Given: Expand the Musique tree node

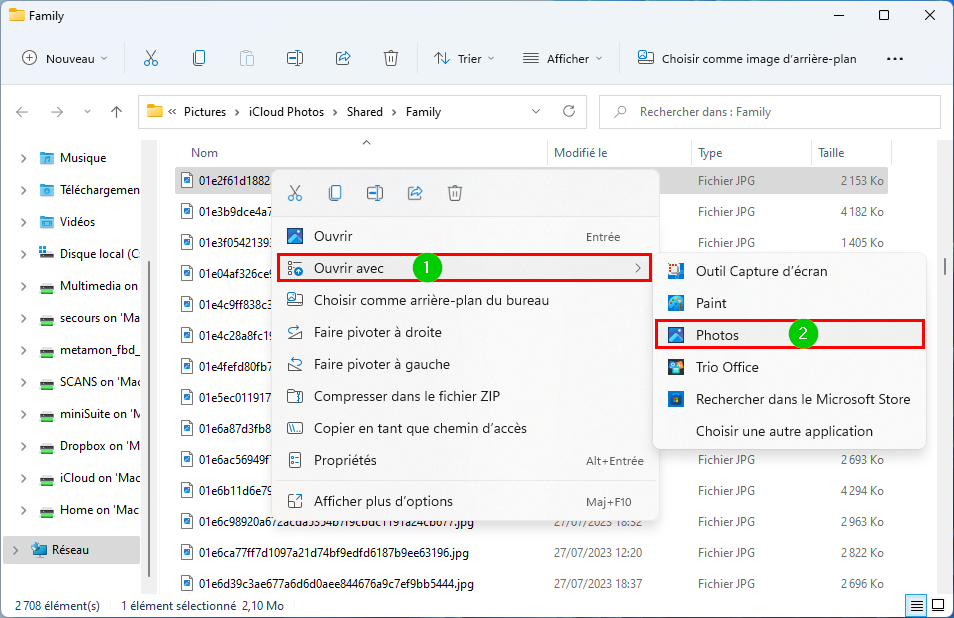Looking at the screenshot, I should 23,158.
